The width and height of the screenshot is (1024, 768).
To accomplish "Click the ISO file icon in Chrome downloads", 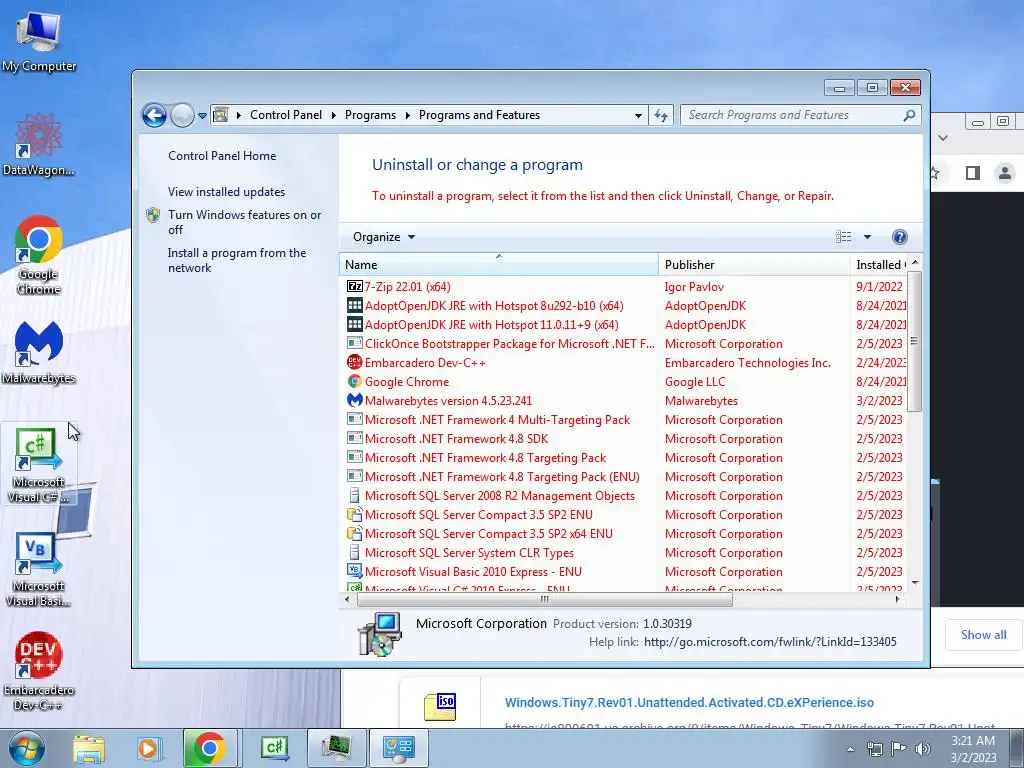I will coord(440,706).
